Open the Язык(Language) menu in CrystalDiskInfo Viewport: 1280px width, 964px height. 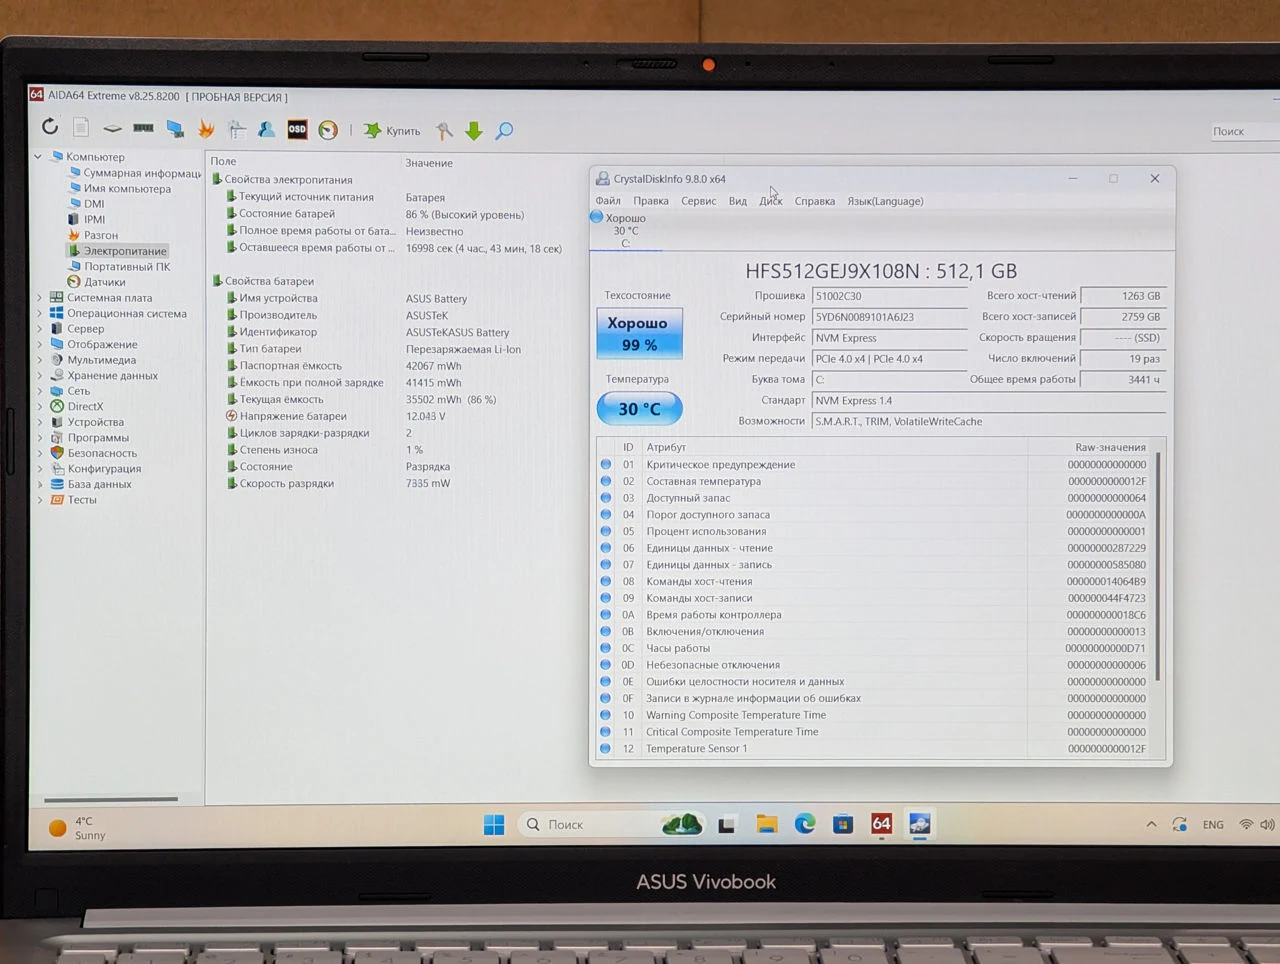885,201
